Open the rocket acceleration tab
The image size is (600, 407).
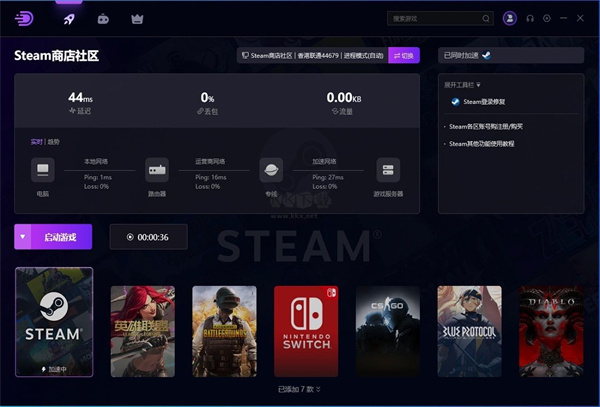pyautogui.click(x=69, y=18)
